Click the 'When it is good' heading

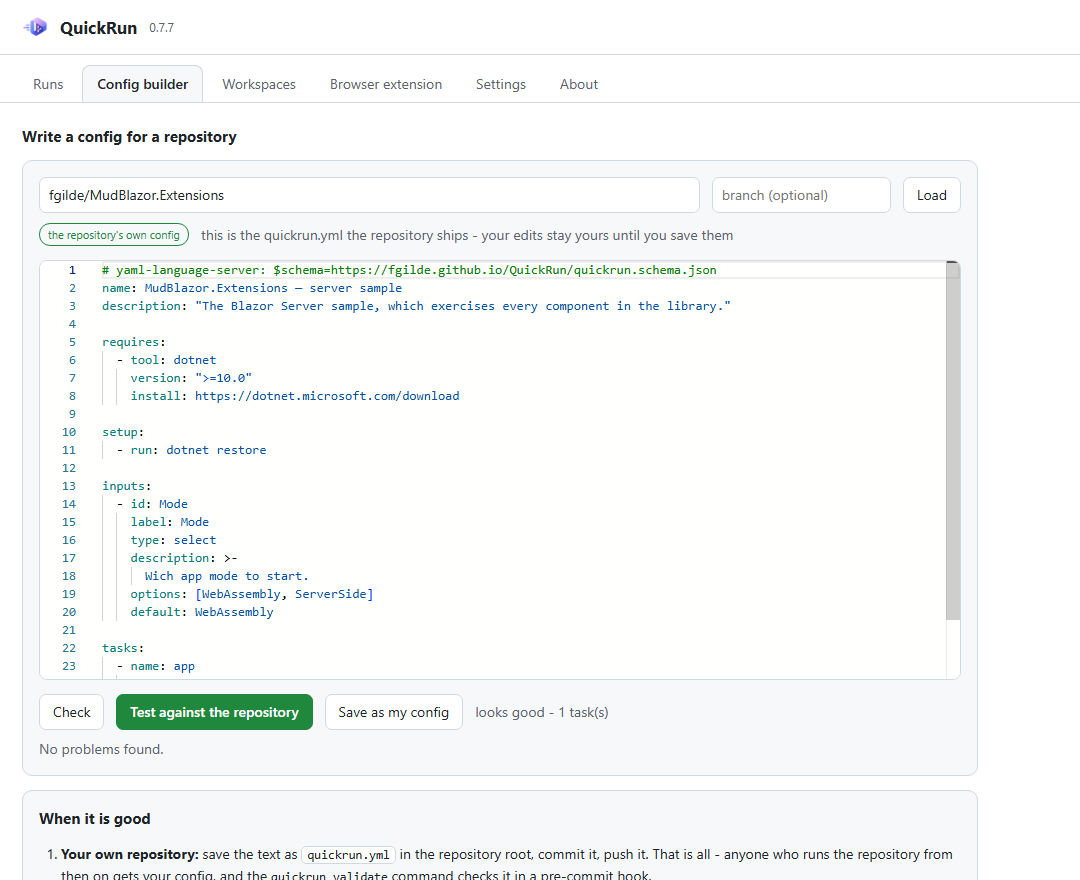[x=94, y=819]
